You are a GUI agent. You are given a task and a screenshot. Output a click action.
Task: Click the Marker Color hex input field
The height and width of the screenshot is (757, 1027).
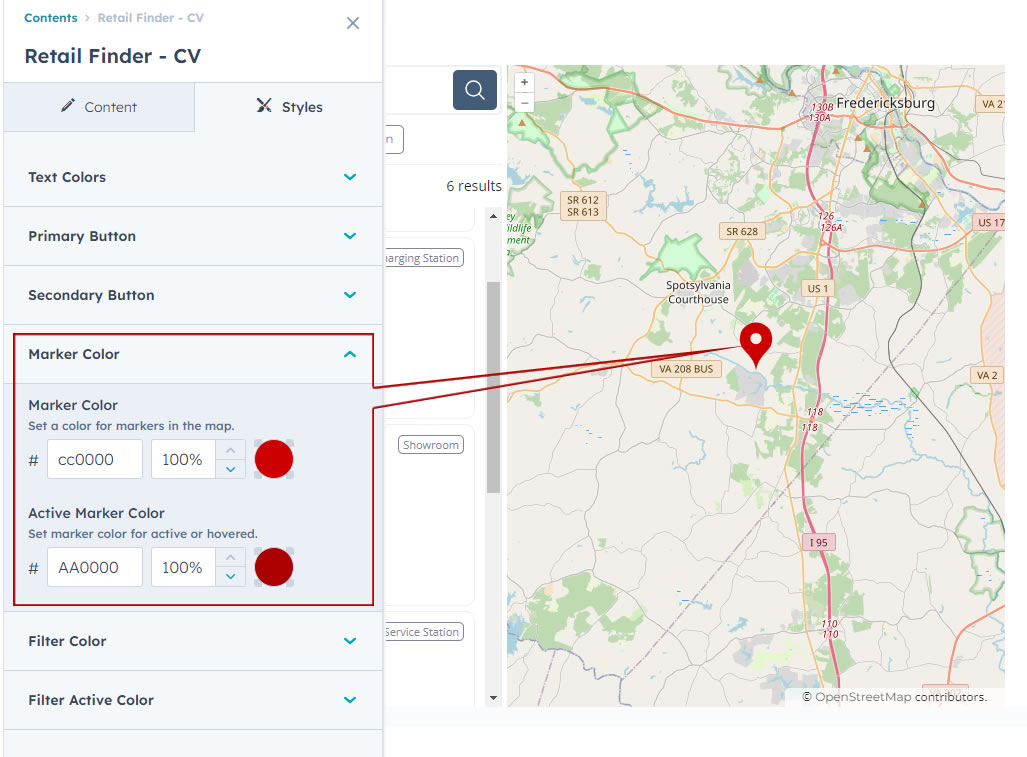94,459
